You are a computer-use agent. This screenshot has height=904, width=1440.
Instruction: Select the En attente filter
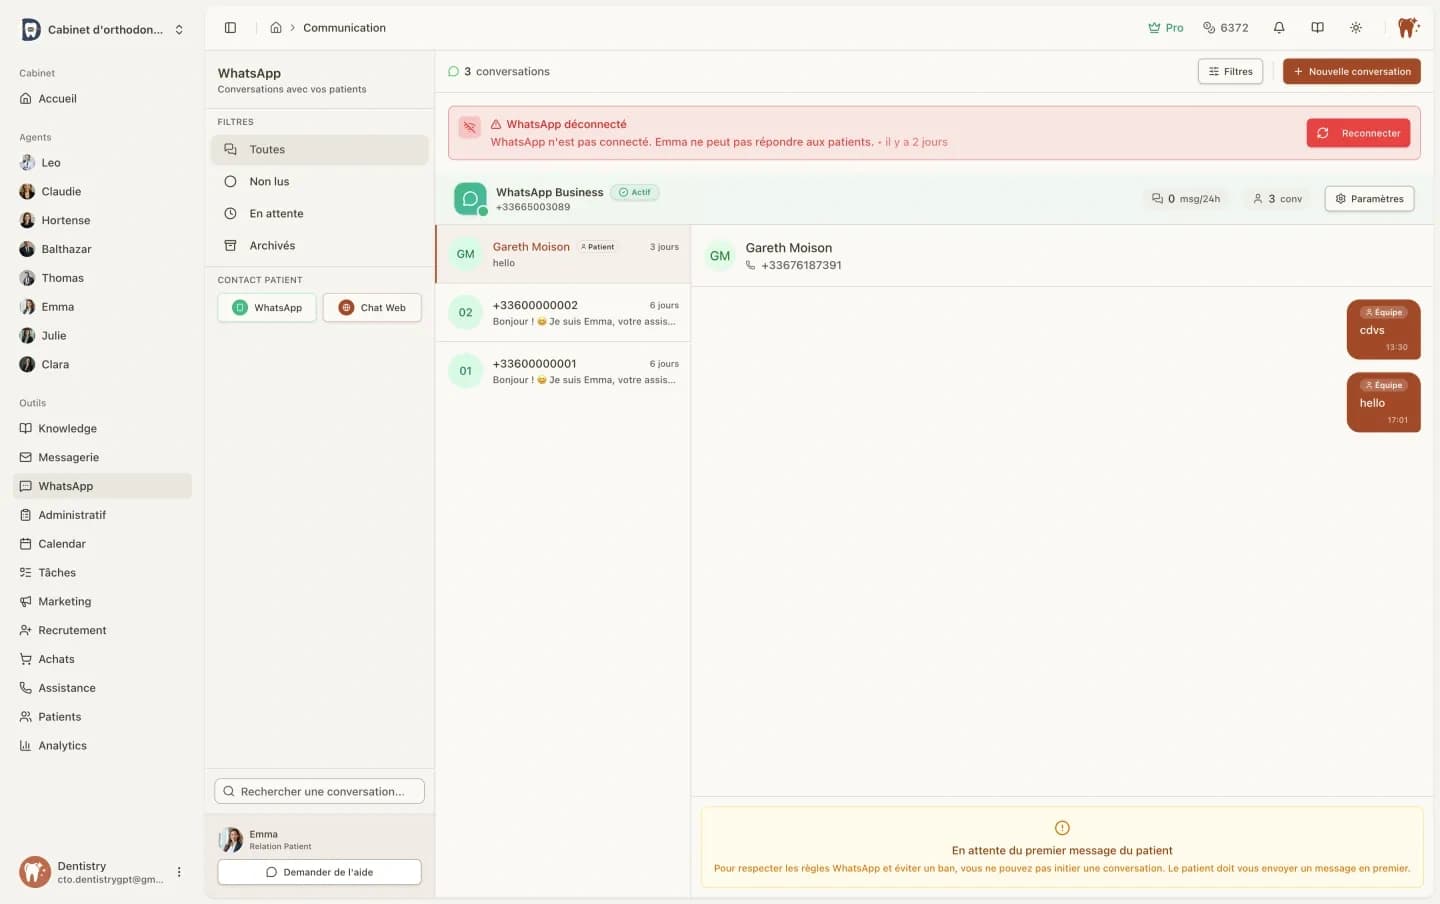point(275,213)
